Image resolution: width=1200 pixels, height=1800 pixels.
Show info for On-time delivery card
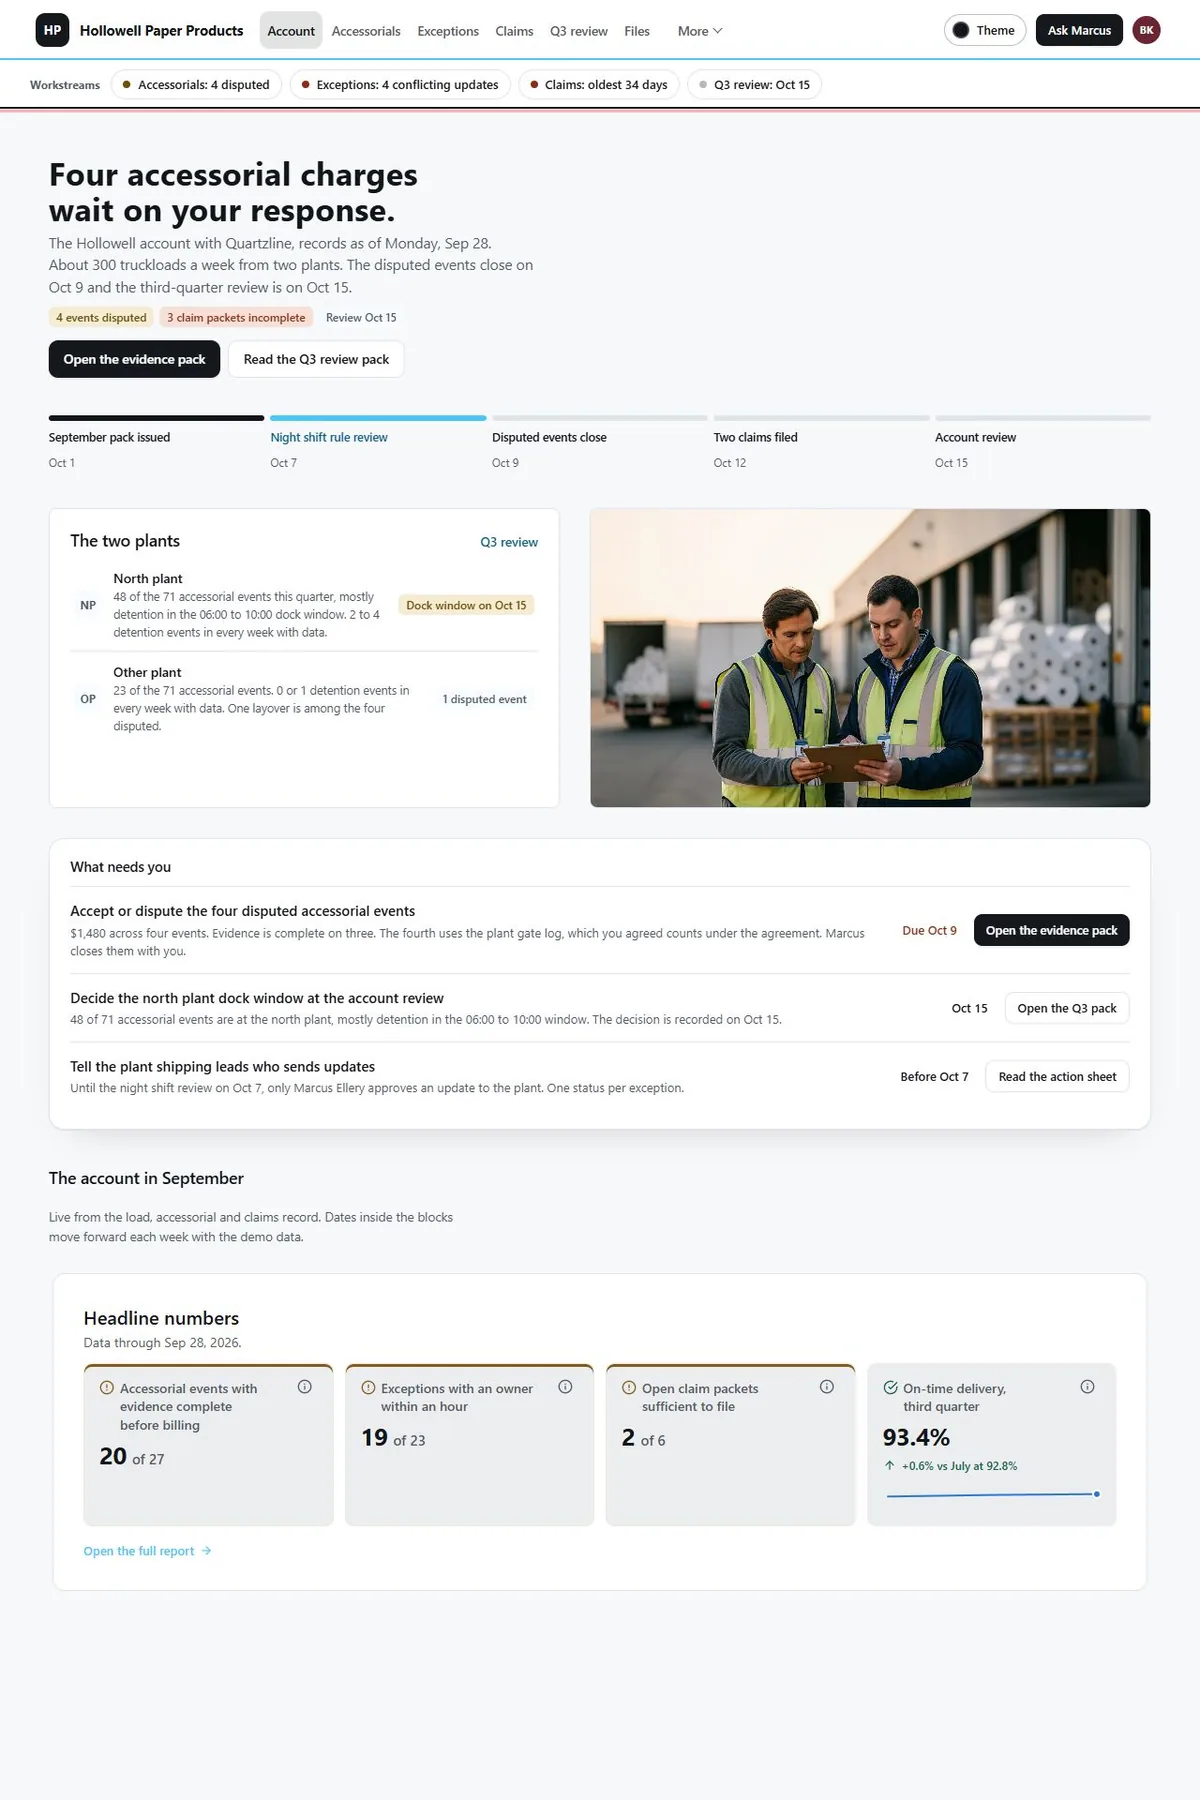(1088, 1387)
